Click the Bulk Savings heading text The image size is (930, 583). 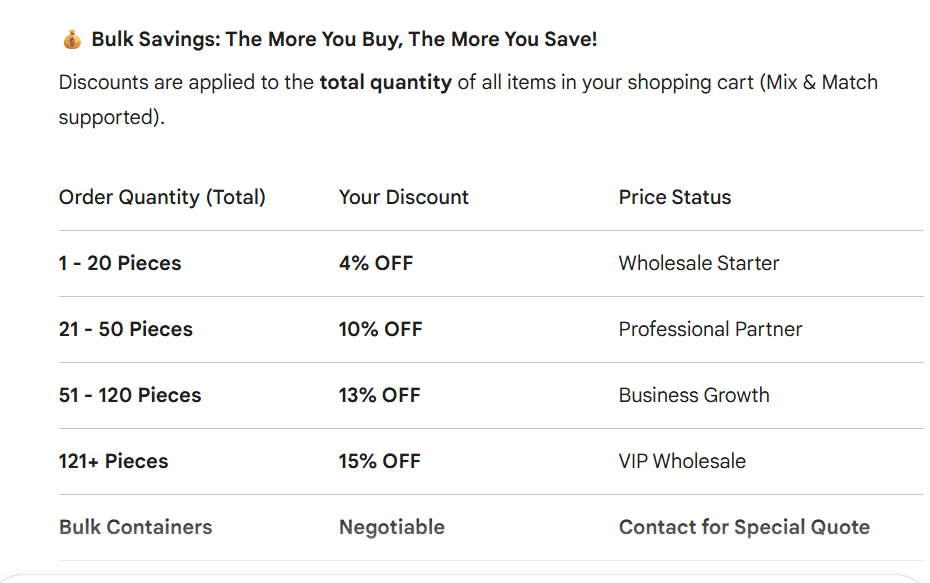[x=344, y=40]
